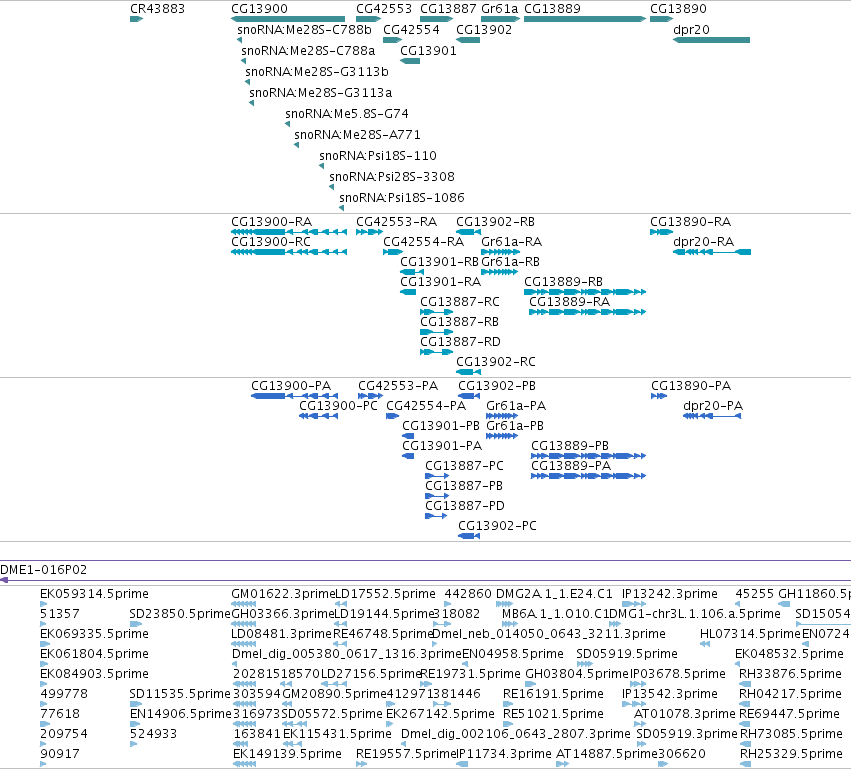Select the CG13902-PC protein

click(469, 537)
